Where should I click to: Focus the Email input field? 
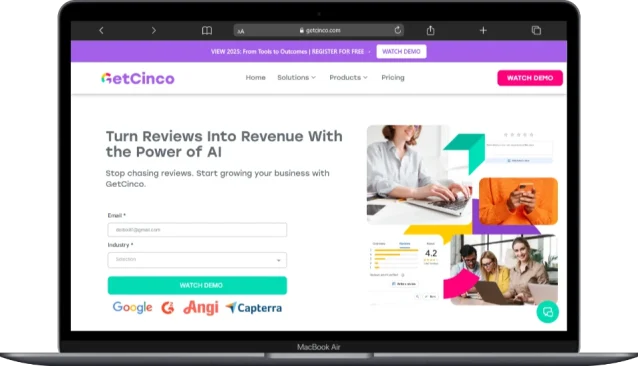[x=197, y=230]
